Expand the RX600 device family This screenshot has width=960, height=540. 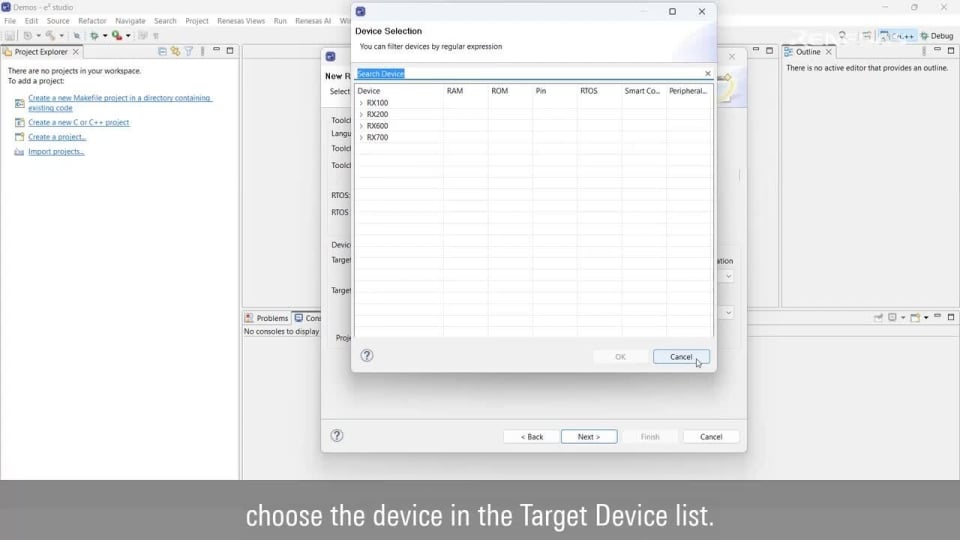361,126
